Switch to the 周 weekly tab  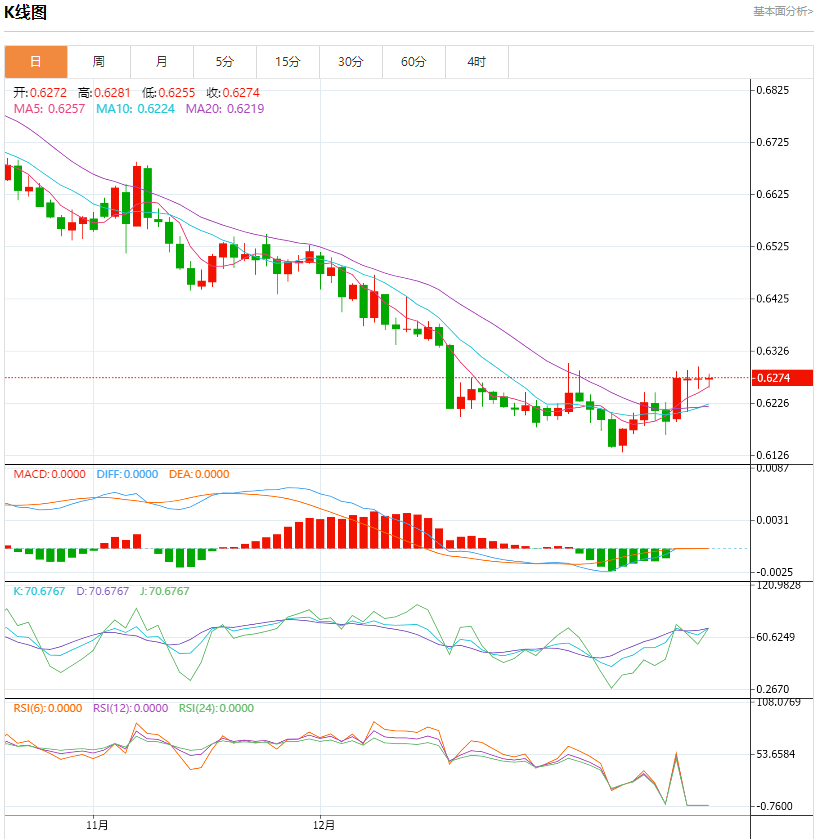coord(99,62)
